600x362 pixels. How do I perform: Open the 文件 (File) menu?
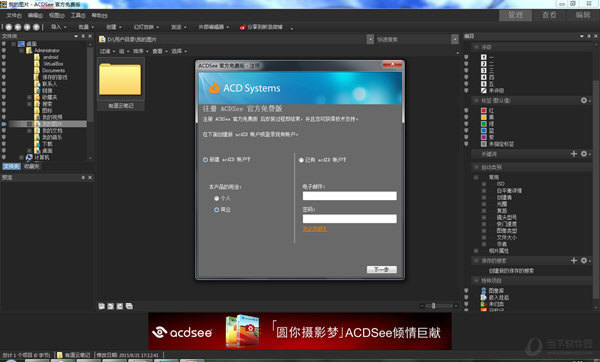14,15
